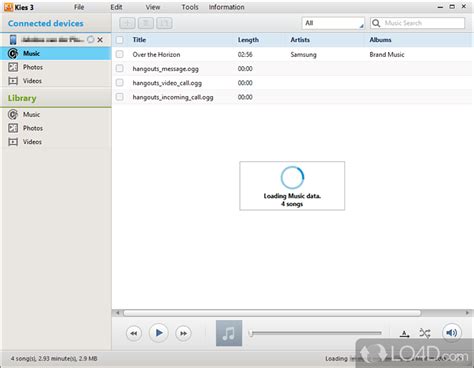Click the device sync refresh icon
474x368 pixels.
click(90, 40)
